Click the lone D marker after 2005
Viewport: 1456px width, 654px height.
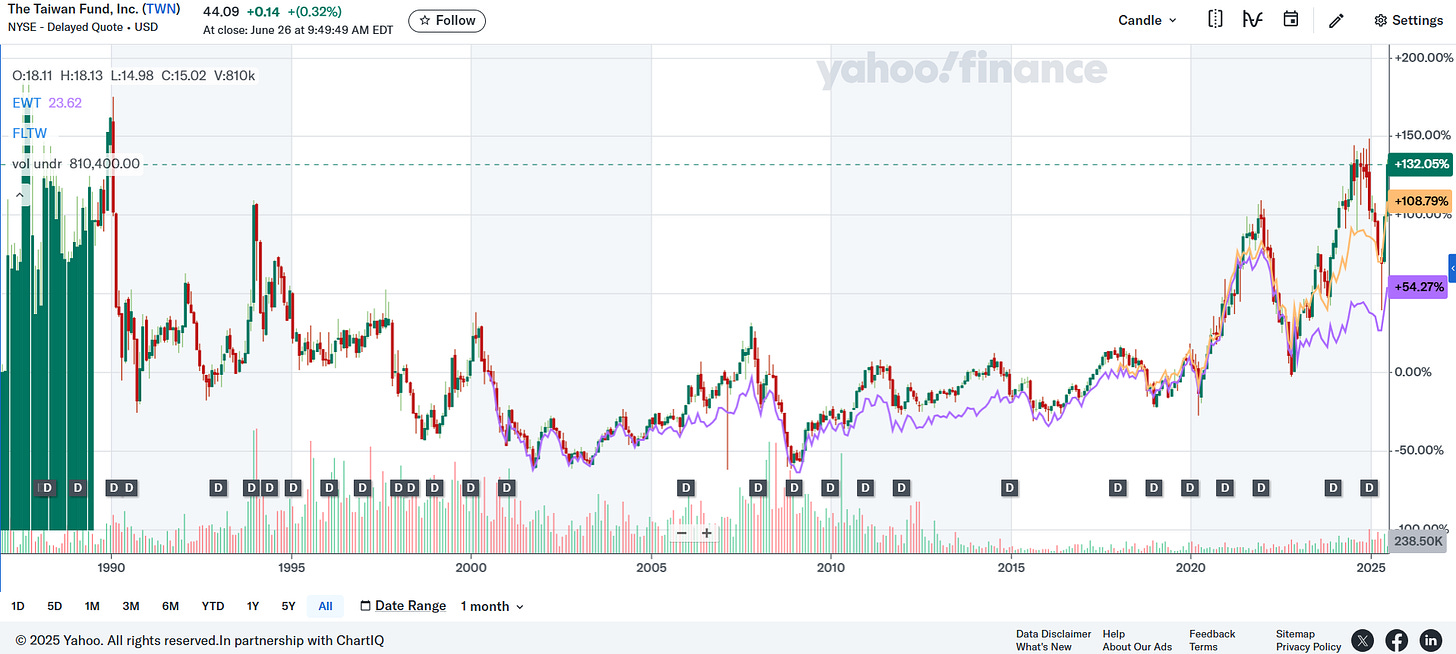pos(686,488)
